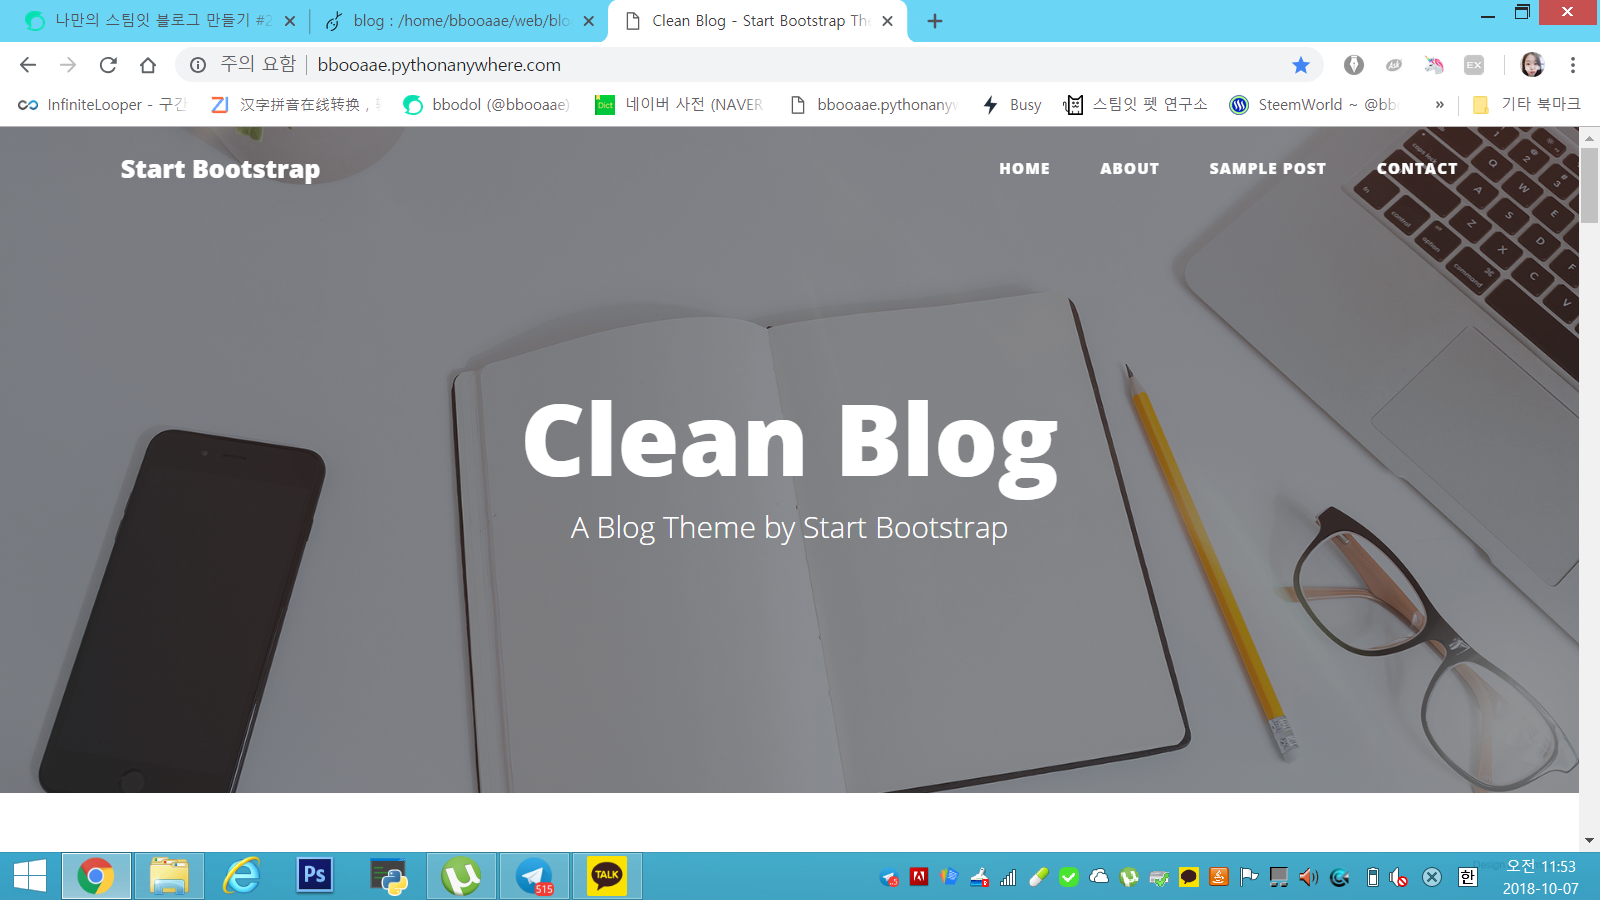Open Photoshop from the taskbar

click(x=315, y=876)
